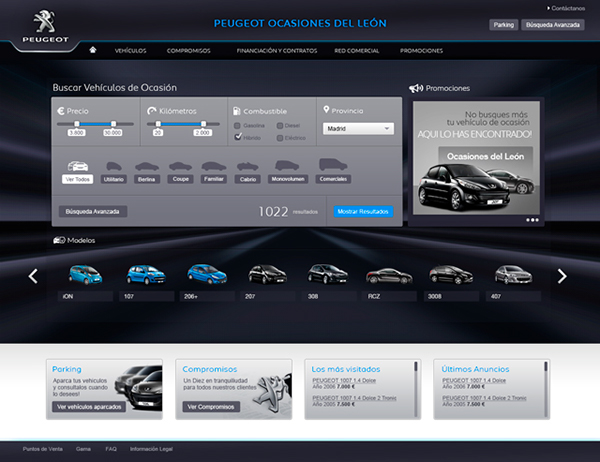The width and height of the screenshot is (600, 462).
Task: Select the Utilitario car silhouette
Action: tap(114, 167)
